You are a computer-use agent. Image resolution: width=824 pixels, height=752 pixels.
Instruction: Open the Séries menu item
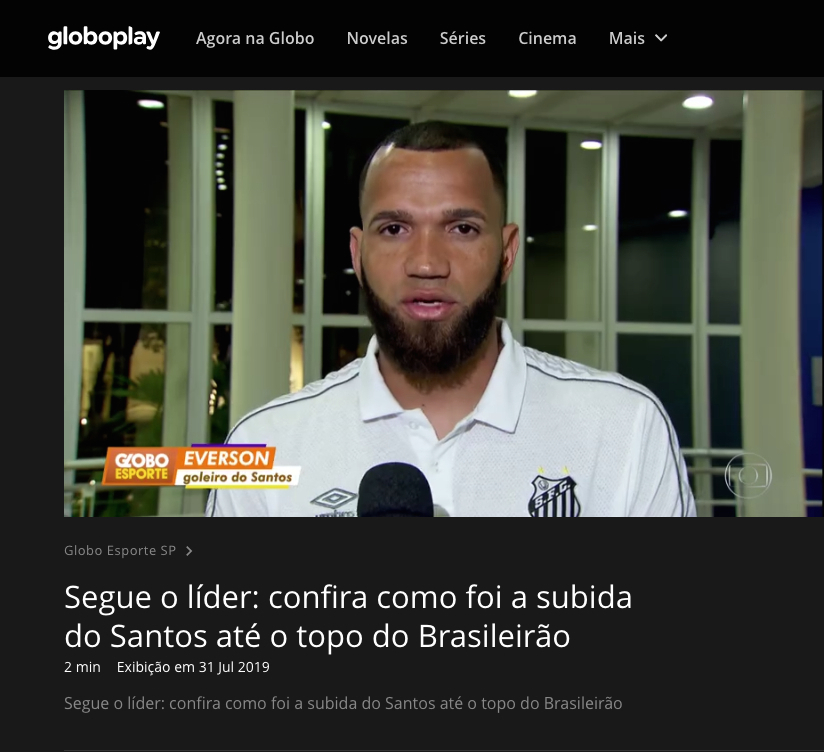(x=462, y=38)
